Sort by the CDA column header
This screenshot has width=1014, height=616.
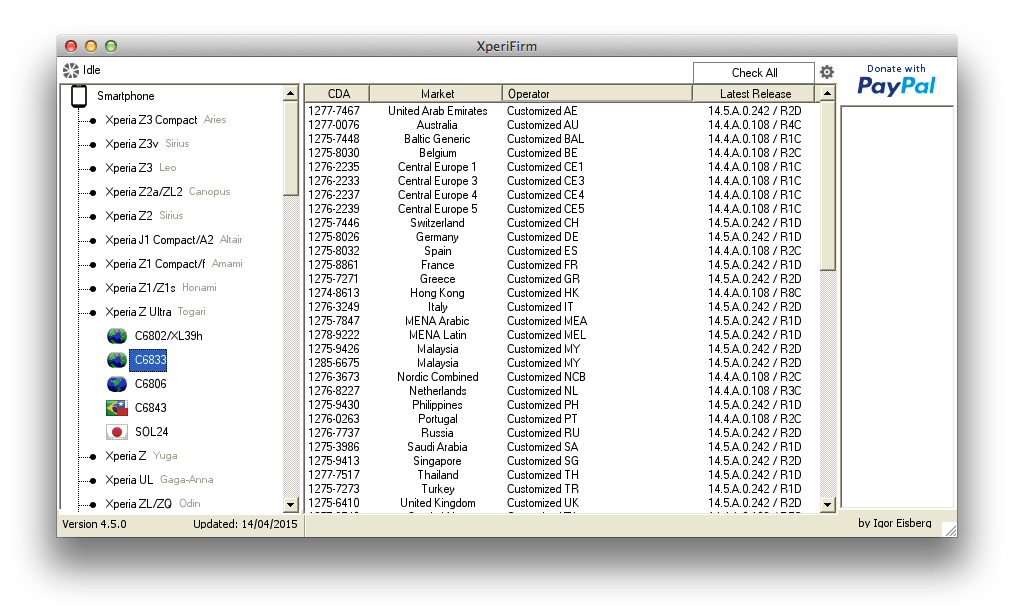(x=337, y=94)
